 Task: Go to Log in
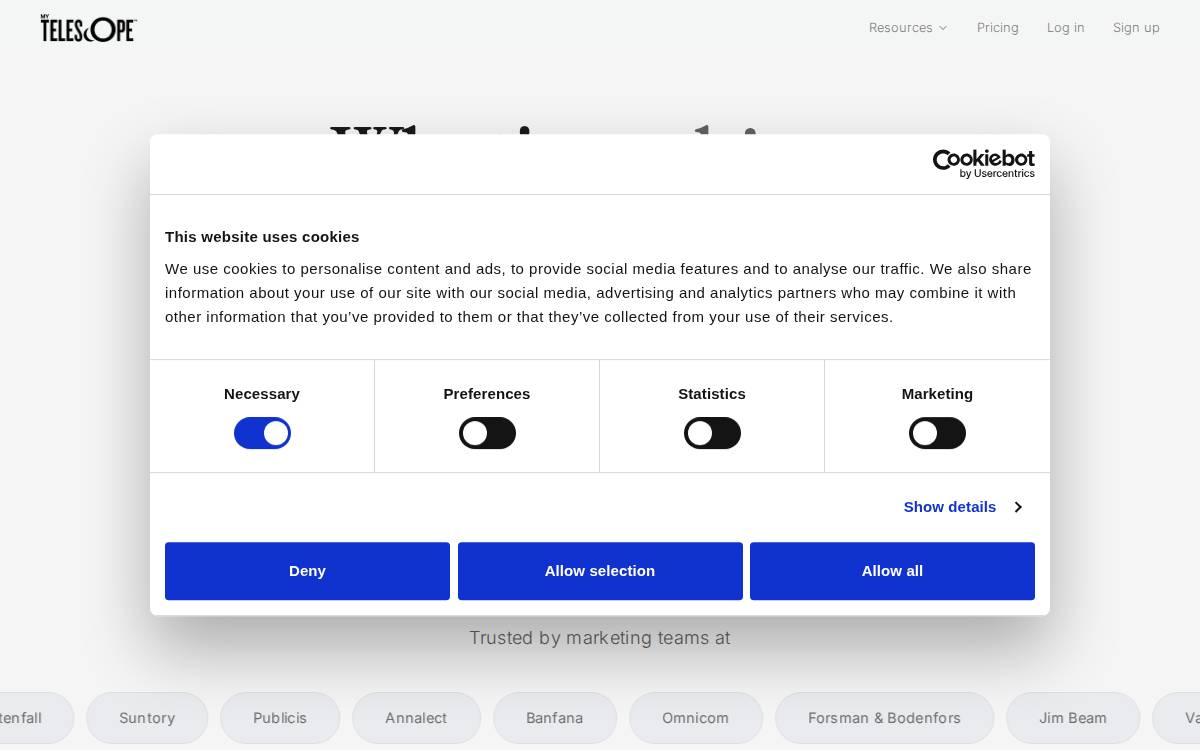pos(1066,28)
